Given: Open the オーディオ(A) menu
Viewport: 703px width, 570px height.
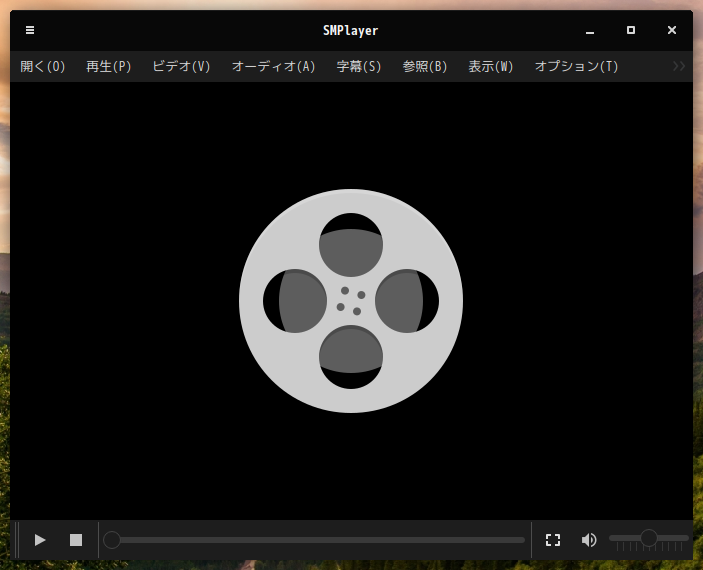Looking at the screenshot, I should coord(273,66).
